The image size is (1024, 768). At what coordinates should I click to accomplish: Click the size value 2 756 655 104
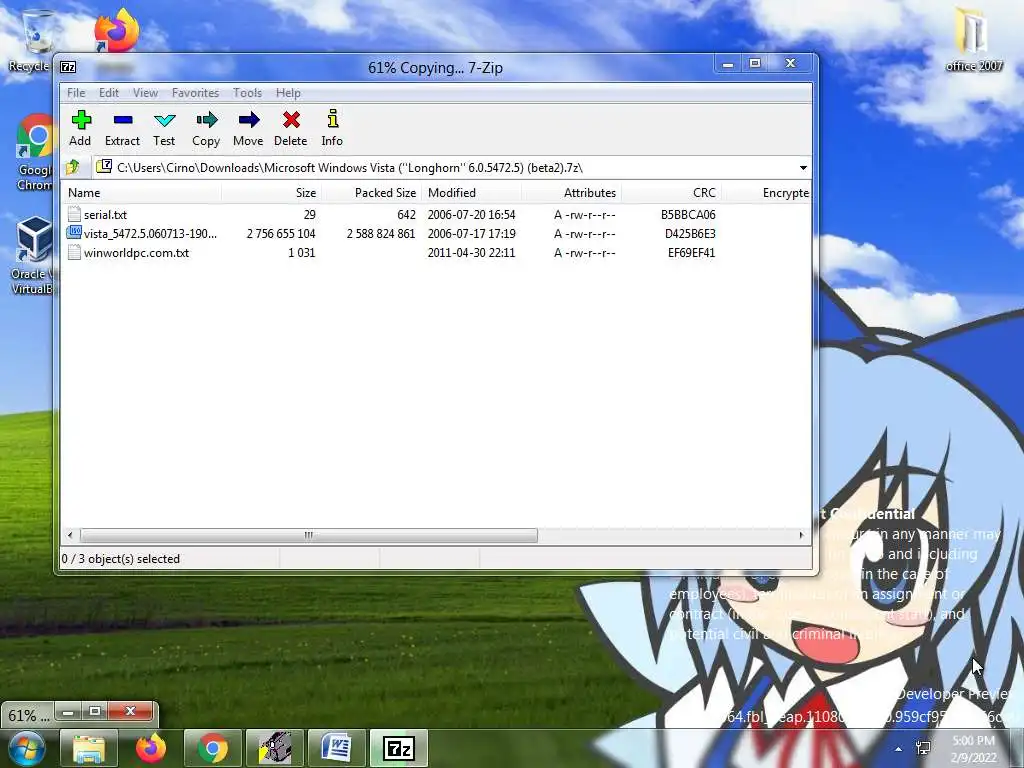pos(281,234)
